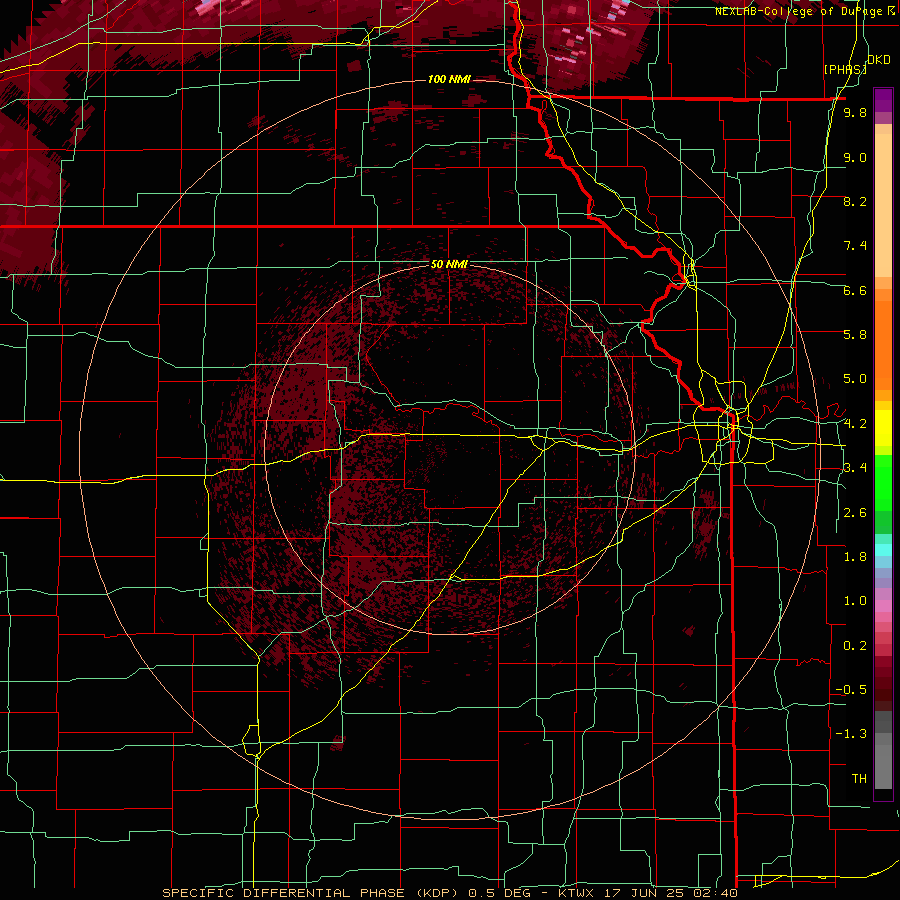Click the 1.8 scale label

[855, 557]
